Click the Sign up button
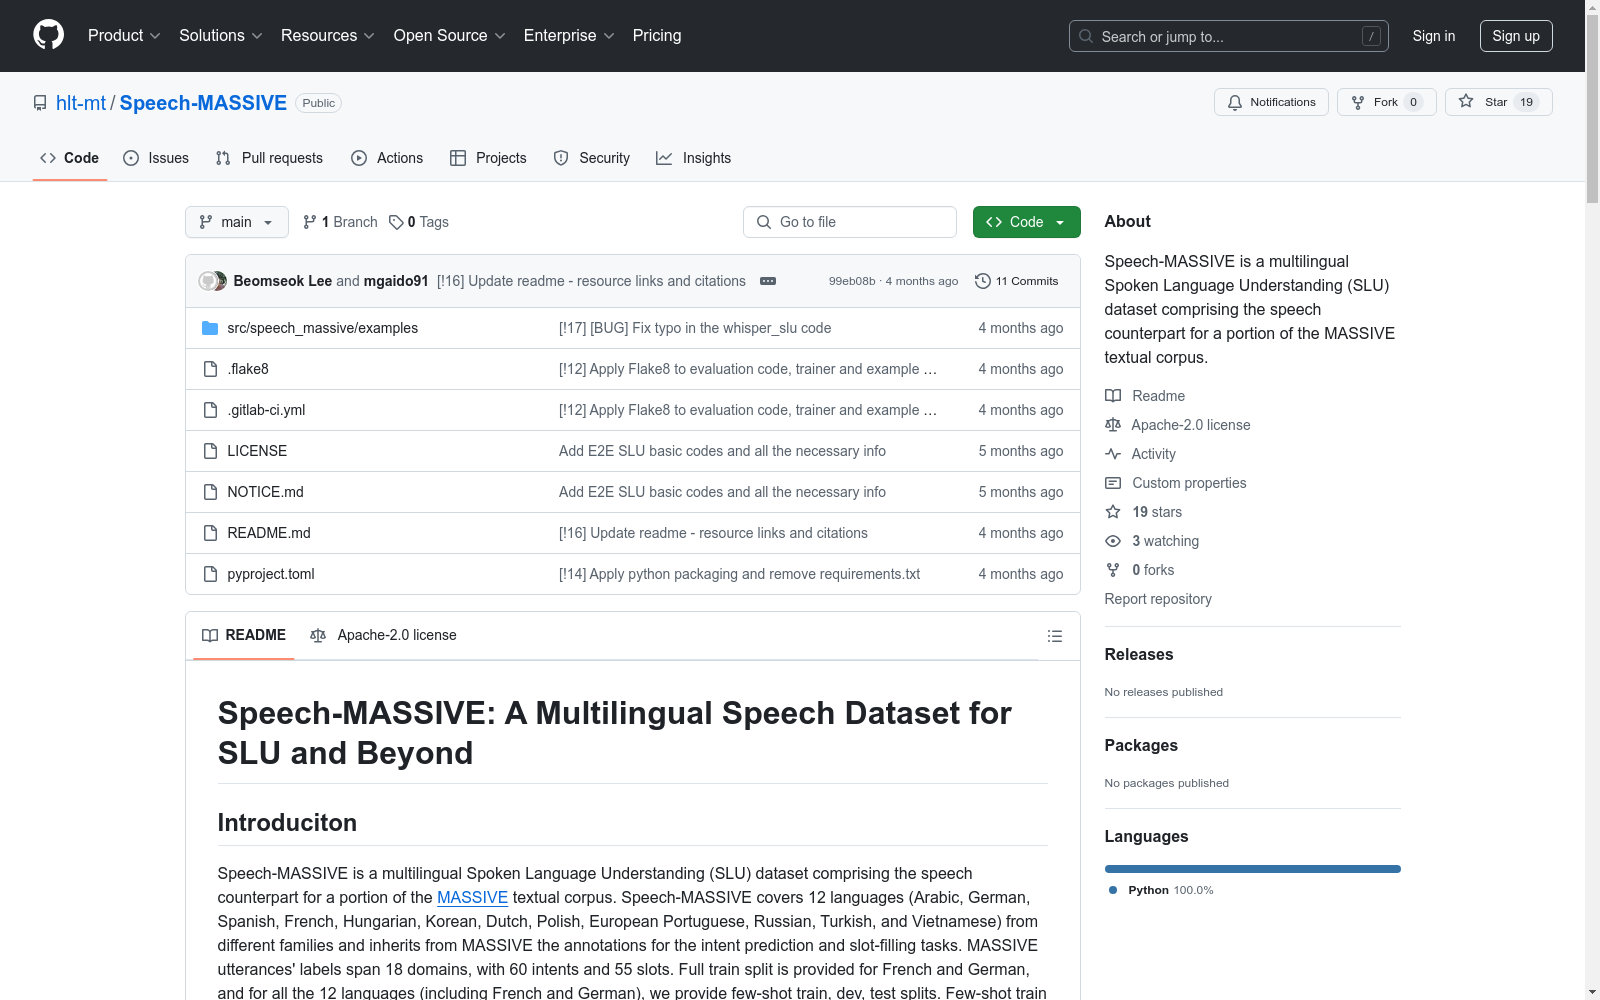Screen dimensions: 1600x1000 [1516, 36]
